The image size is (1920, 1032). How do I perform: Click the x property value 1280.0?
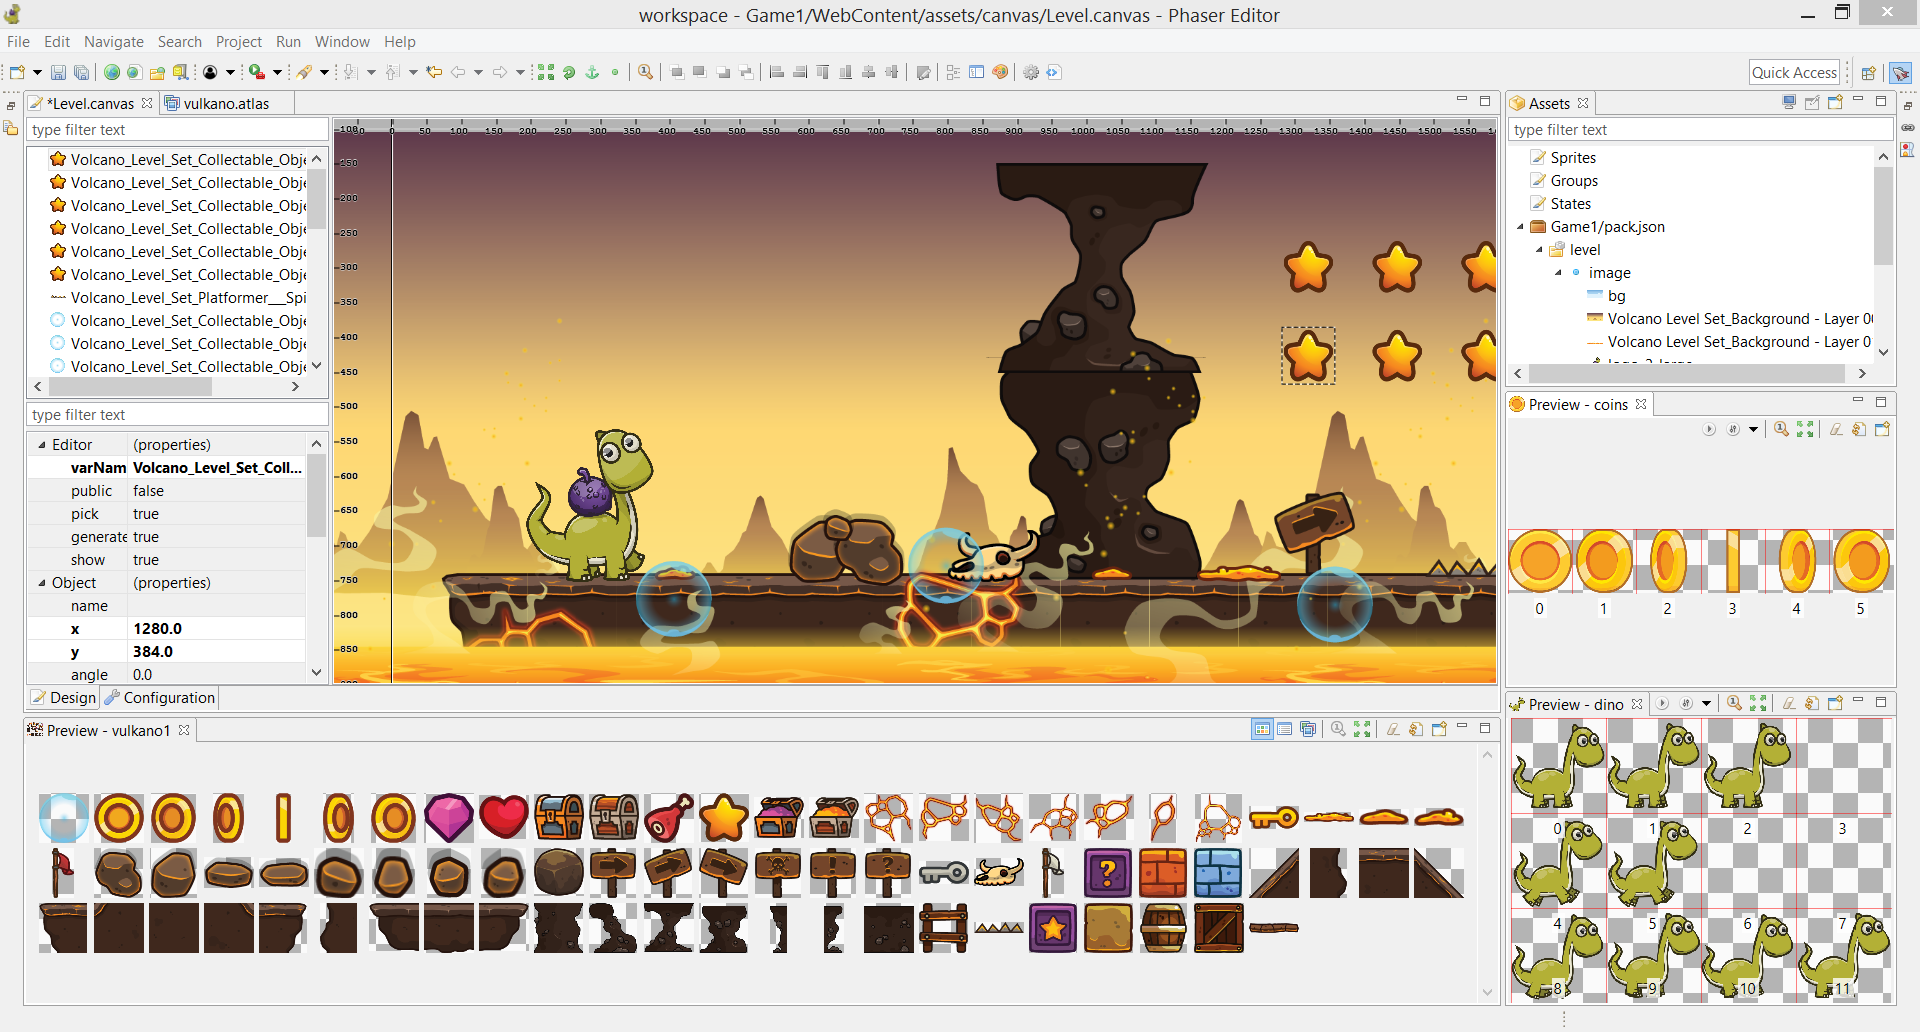pos(157,629)
